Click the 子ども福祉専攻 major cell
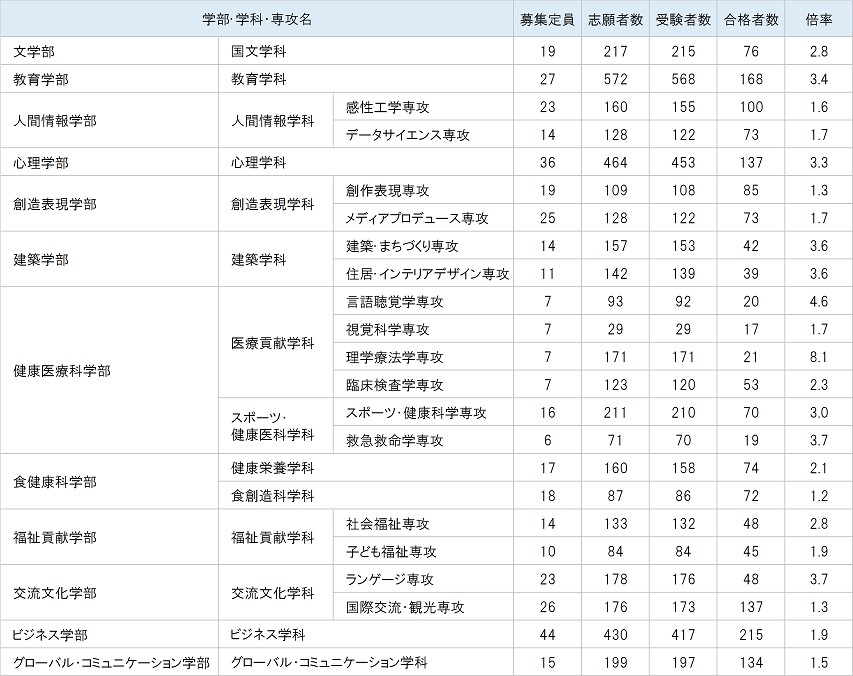 pos(391,551)
